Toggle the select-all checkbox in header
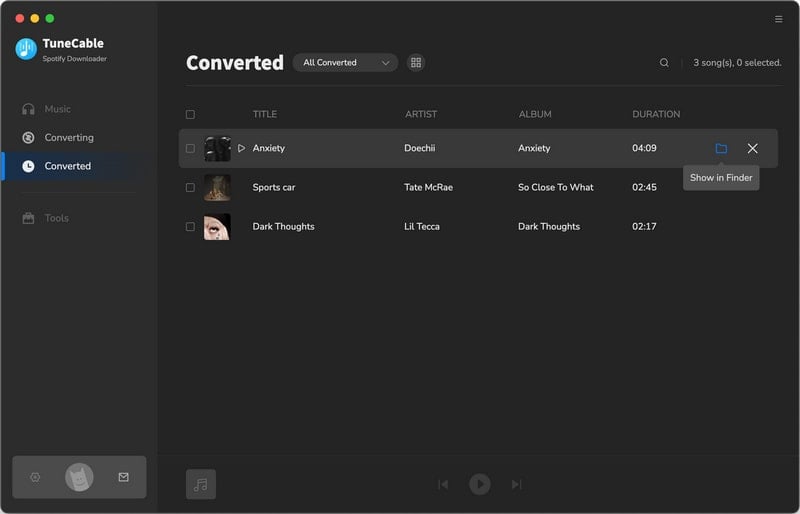This screenshot has width=800, height=514. point(190,114)
